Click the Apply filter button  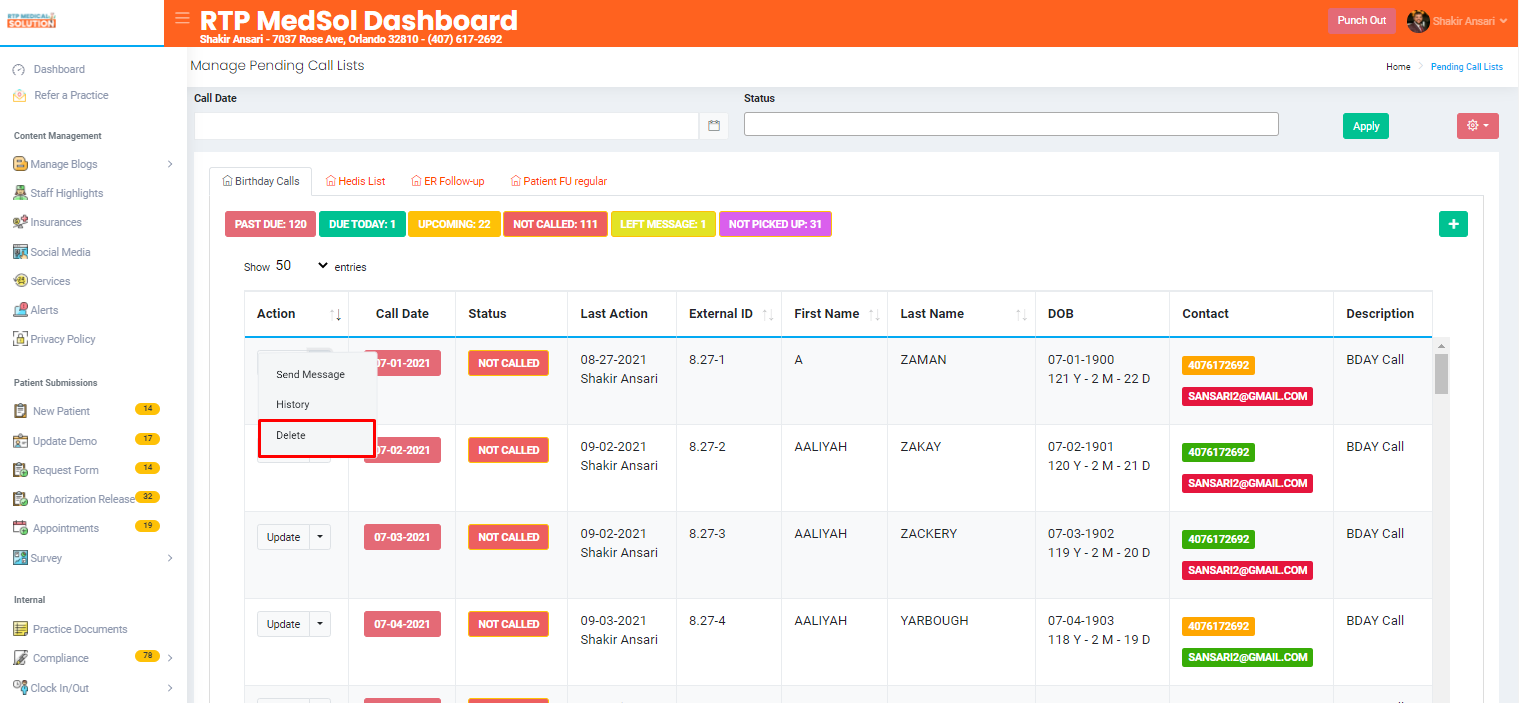pos(1366,126)
